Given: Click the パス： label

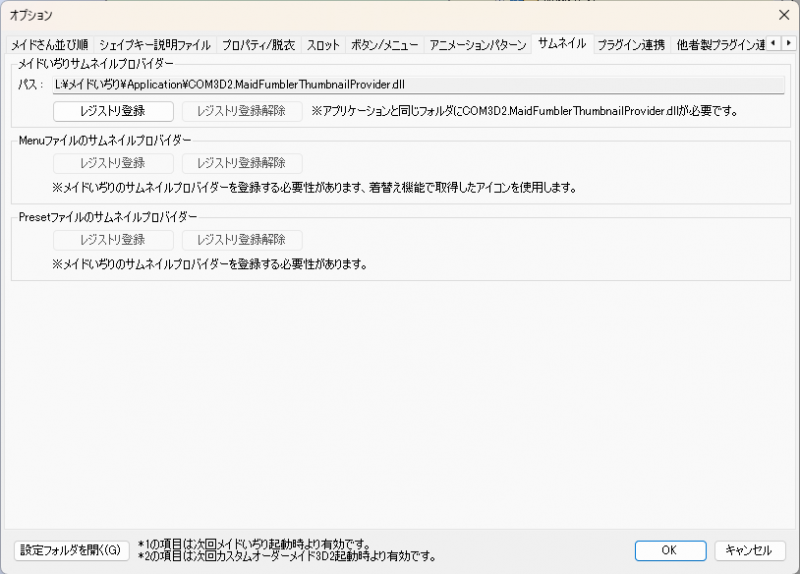Looking at the screenshot, I should point(31,85).
